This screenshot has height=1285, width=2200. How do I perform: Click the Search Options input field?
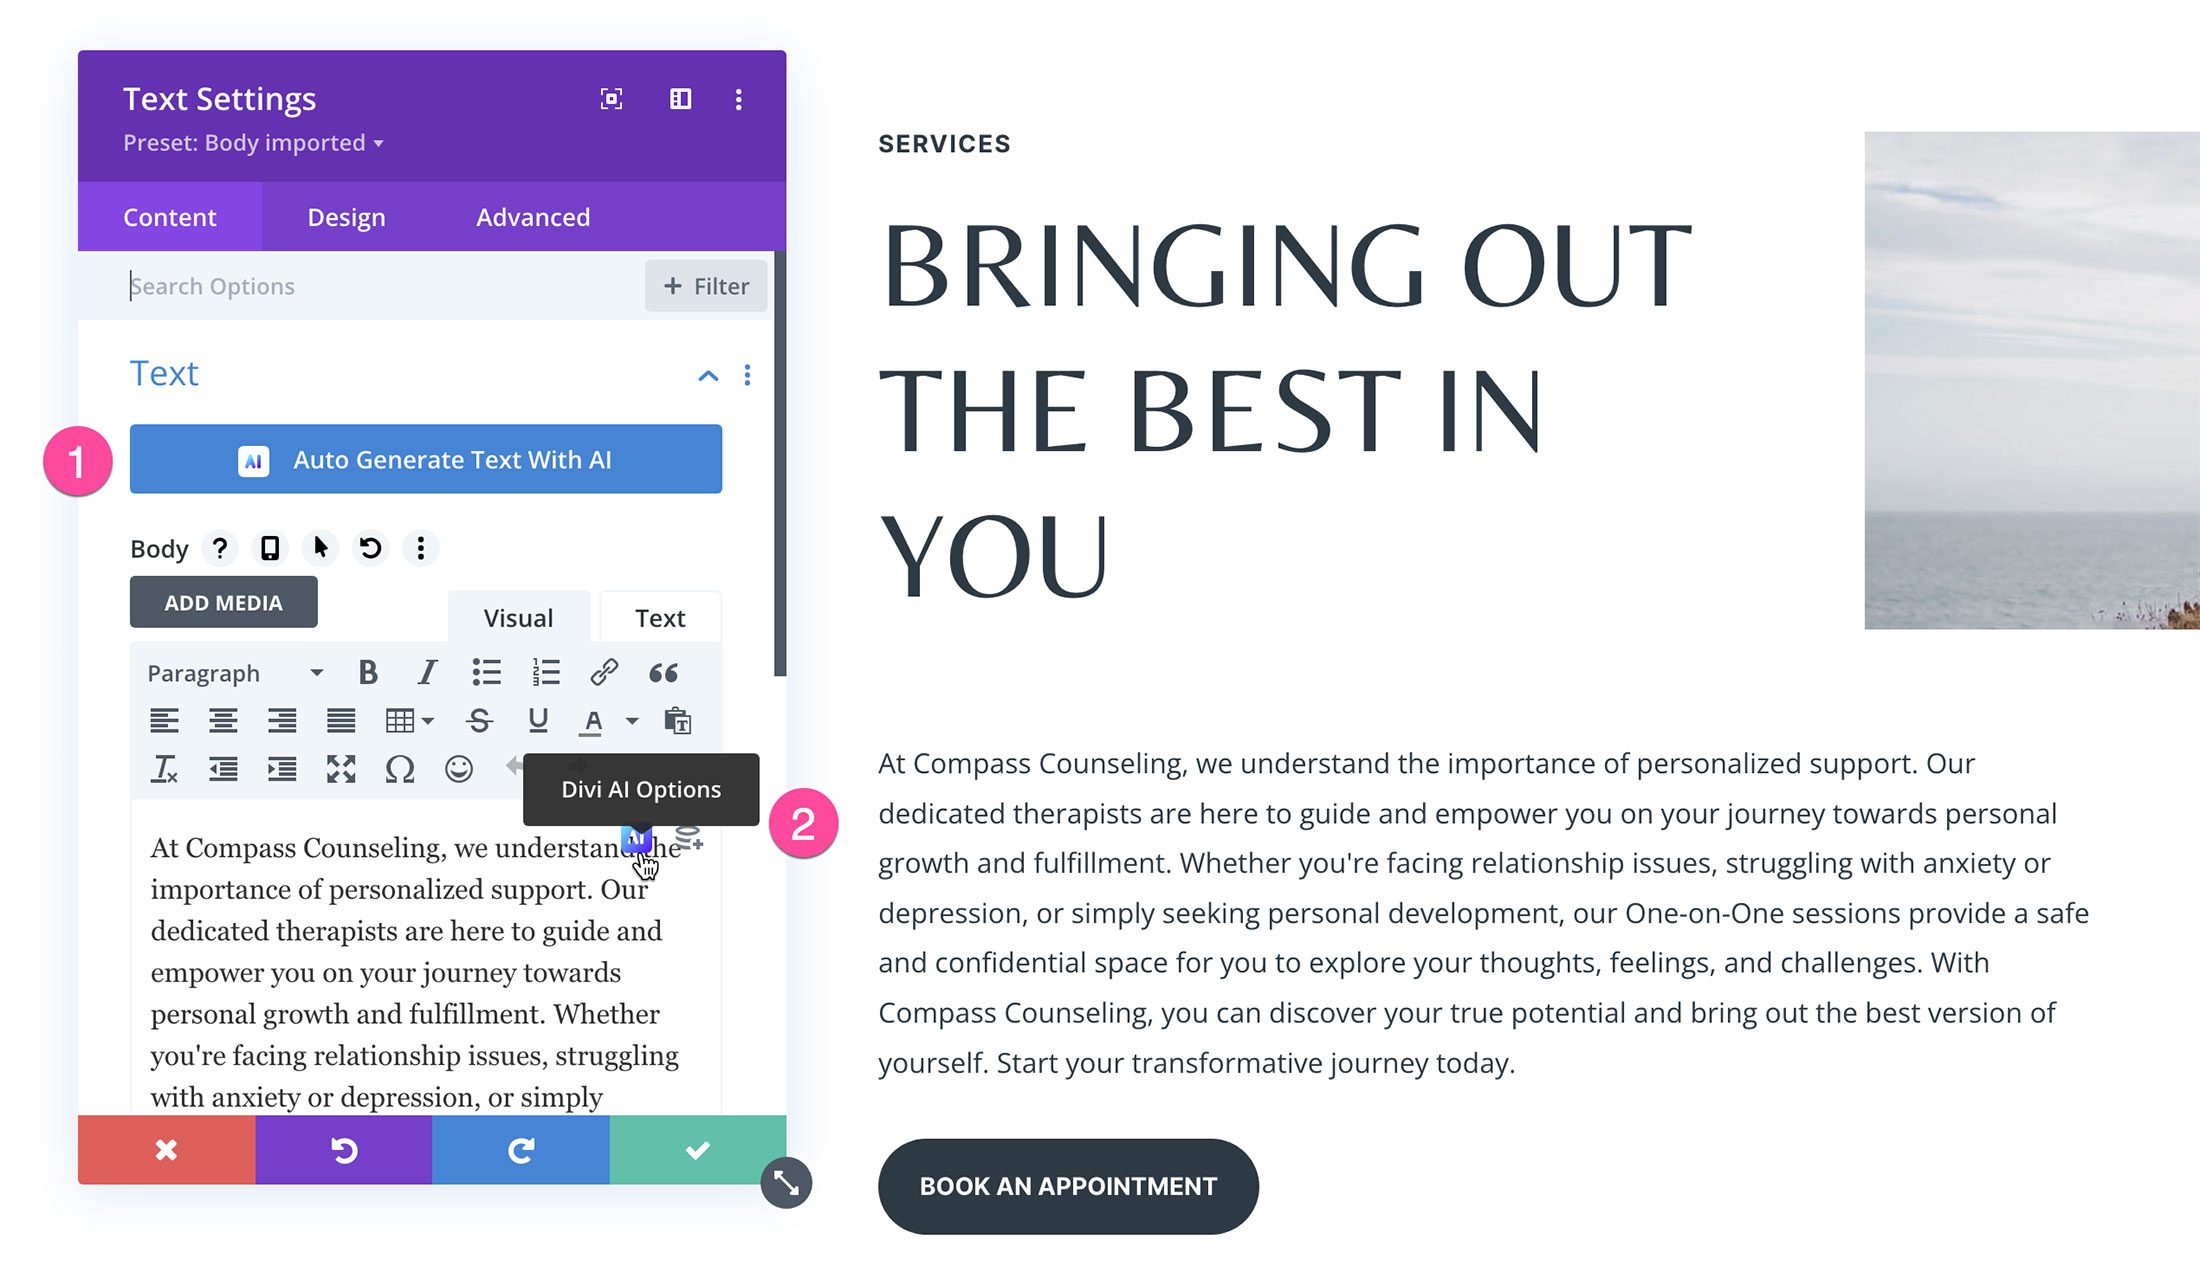[x=376, y=286]
